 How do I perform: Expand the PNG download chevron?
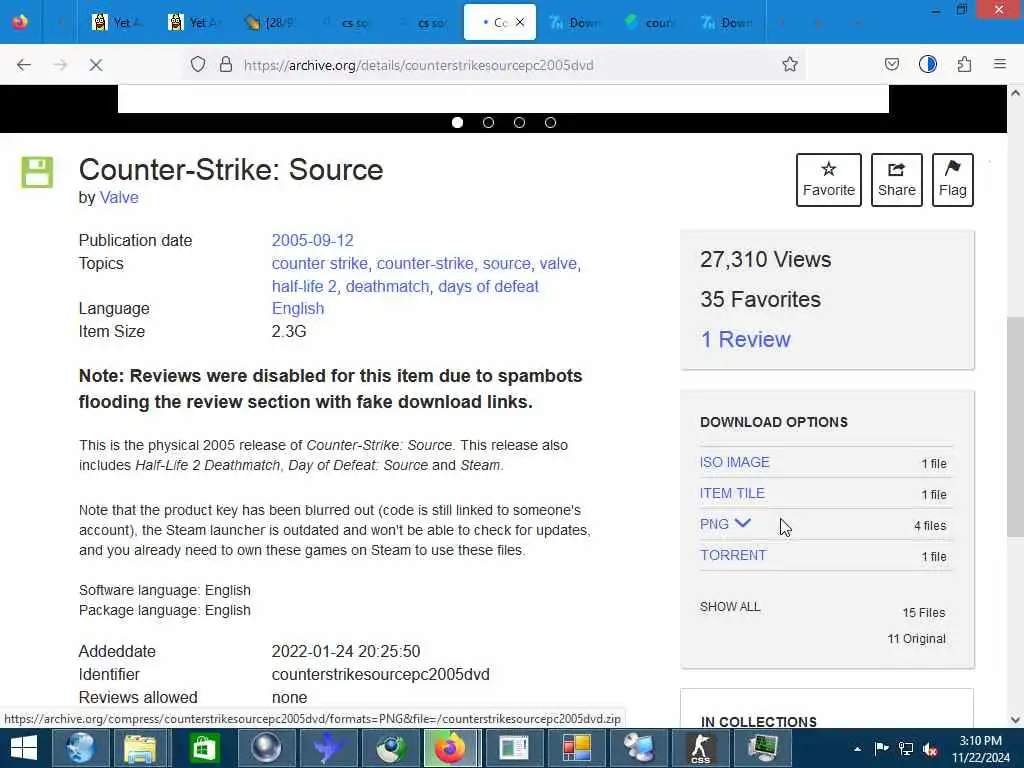[x=743, y=523]
